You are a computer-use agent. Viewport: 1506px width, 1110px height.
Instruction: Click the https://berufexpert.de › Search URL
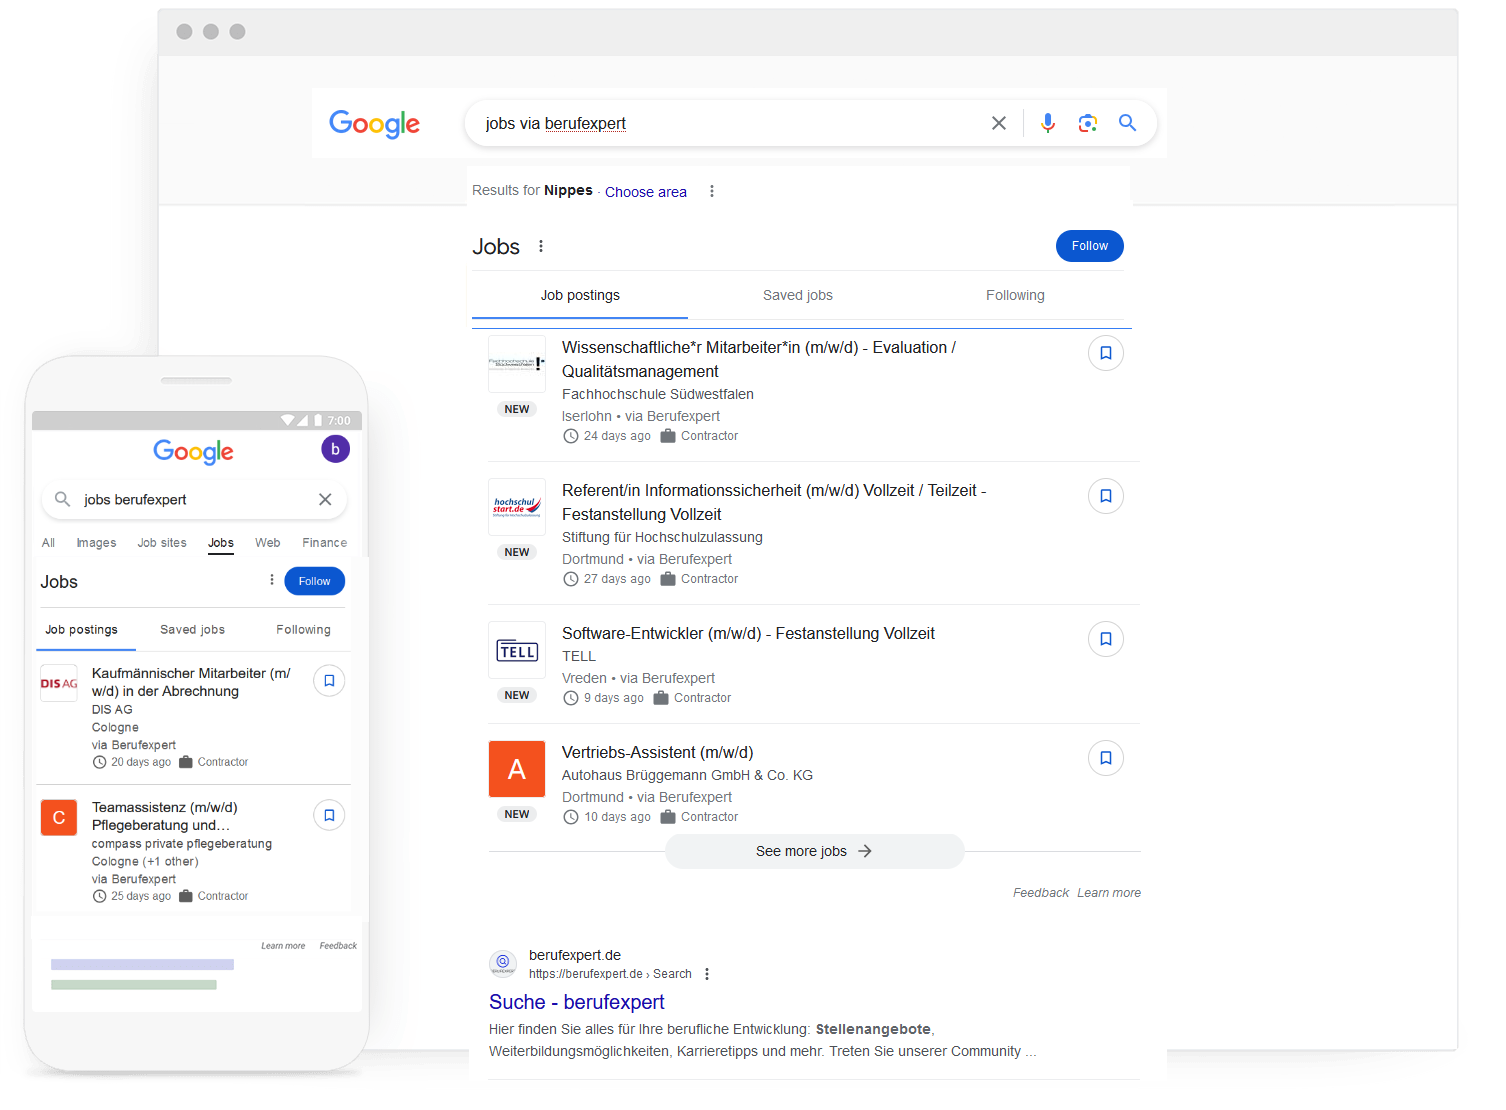point(610,974)
